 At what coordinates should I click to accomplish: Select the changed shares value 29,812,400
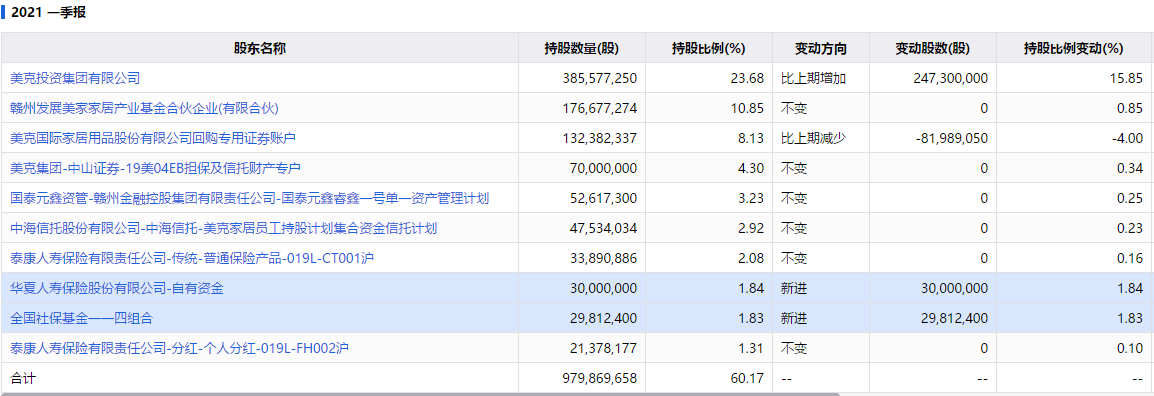pyautogui.click(x=955, y=319)
